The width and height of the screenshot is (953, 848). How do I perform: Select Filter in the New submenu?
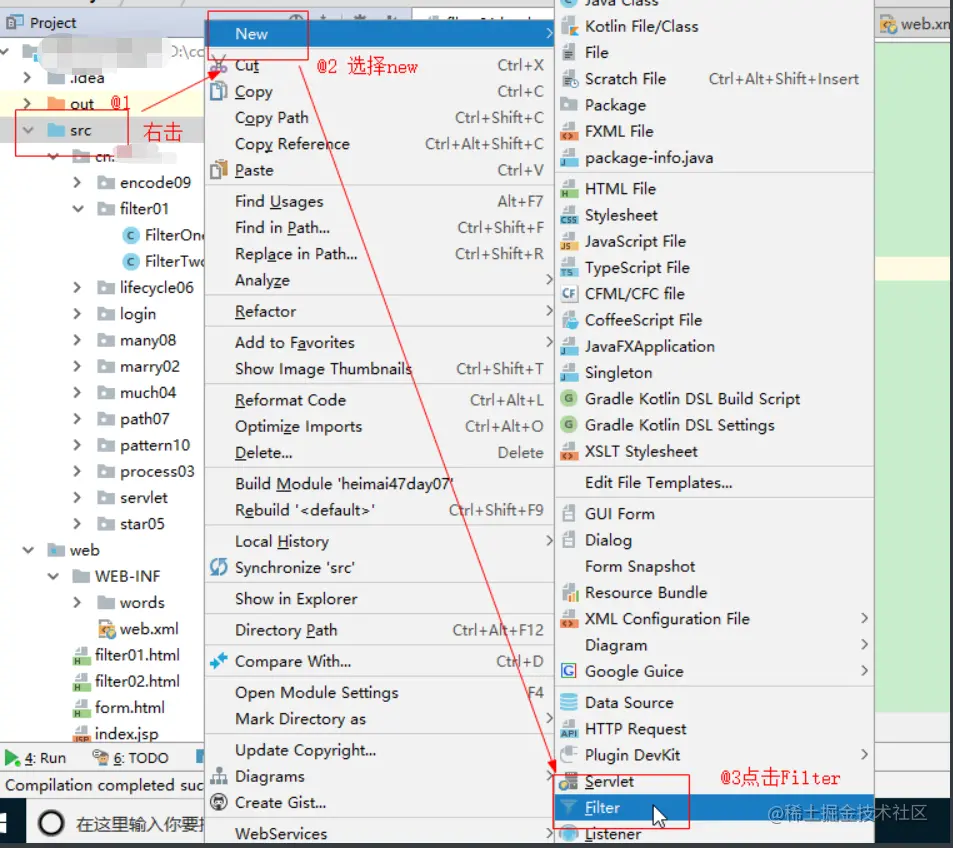(715, 808)
